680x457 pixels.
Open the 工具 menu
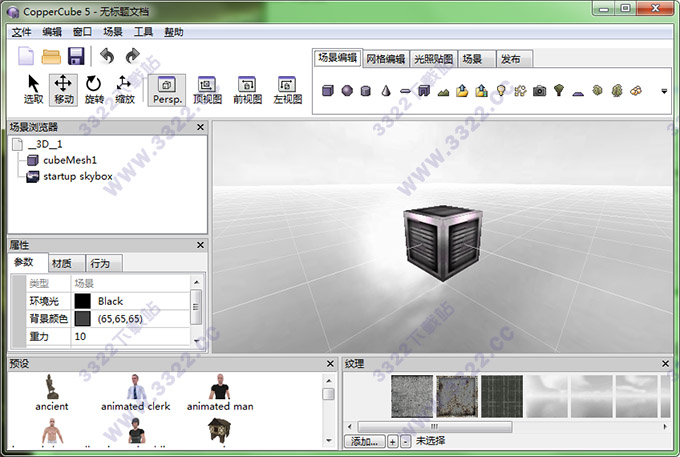(143, 32)
